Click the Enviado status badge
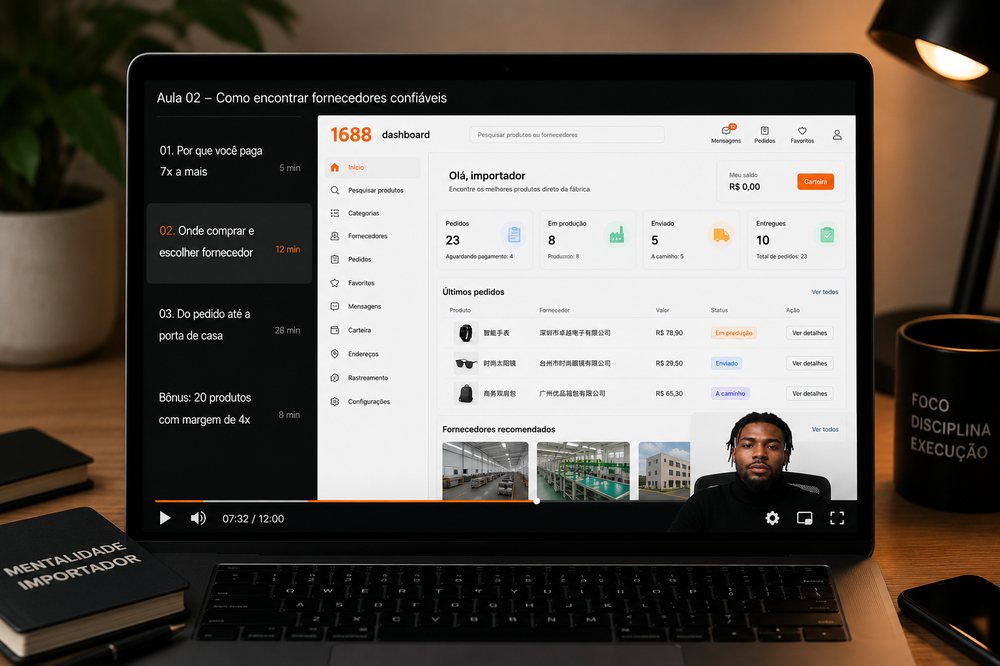 coord(726,363)
